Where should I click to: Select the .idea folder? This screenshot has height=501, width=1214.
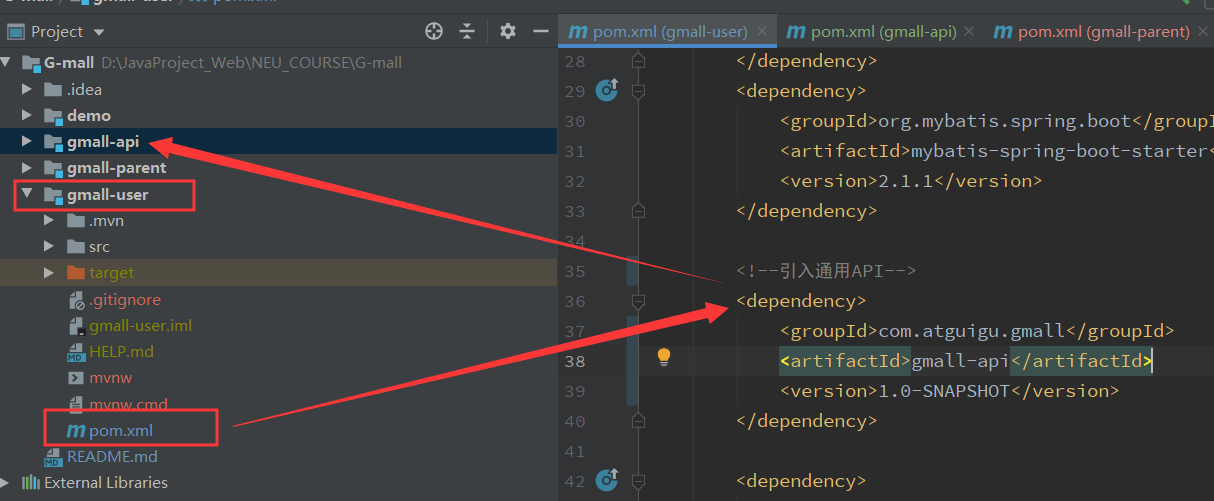pyautogui.click(x=85, y=89)
